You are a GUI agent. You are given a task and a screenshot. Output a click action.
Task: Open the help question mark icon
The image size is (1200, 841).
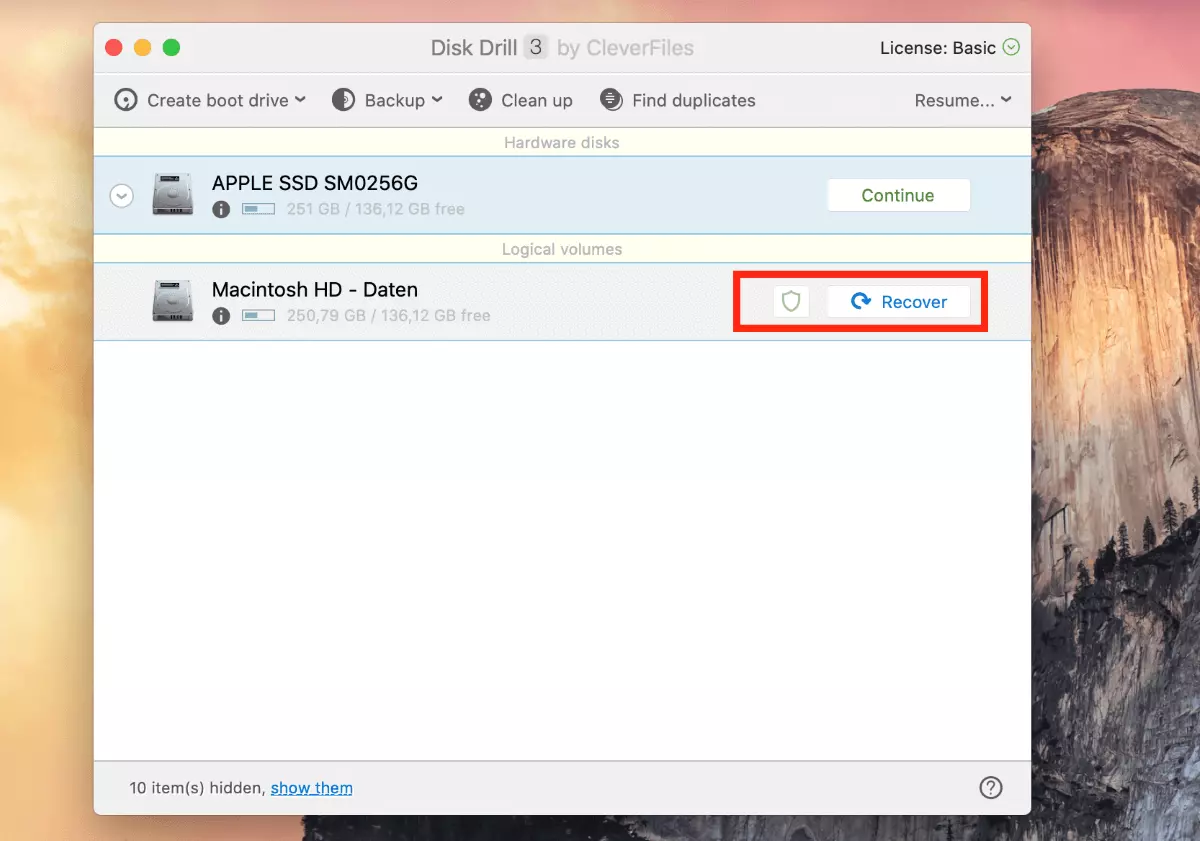[x=990, y=787]
